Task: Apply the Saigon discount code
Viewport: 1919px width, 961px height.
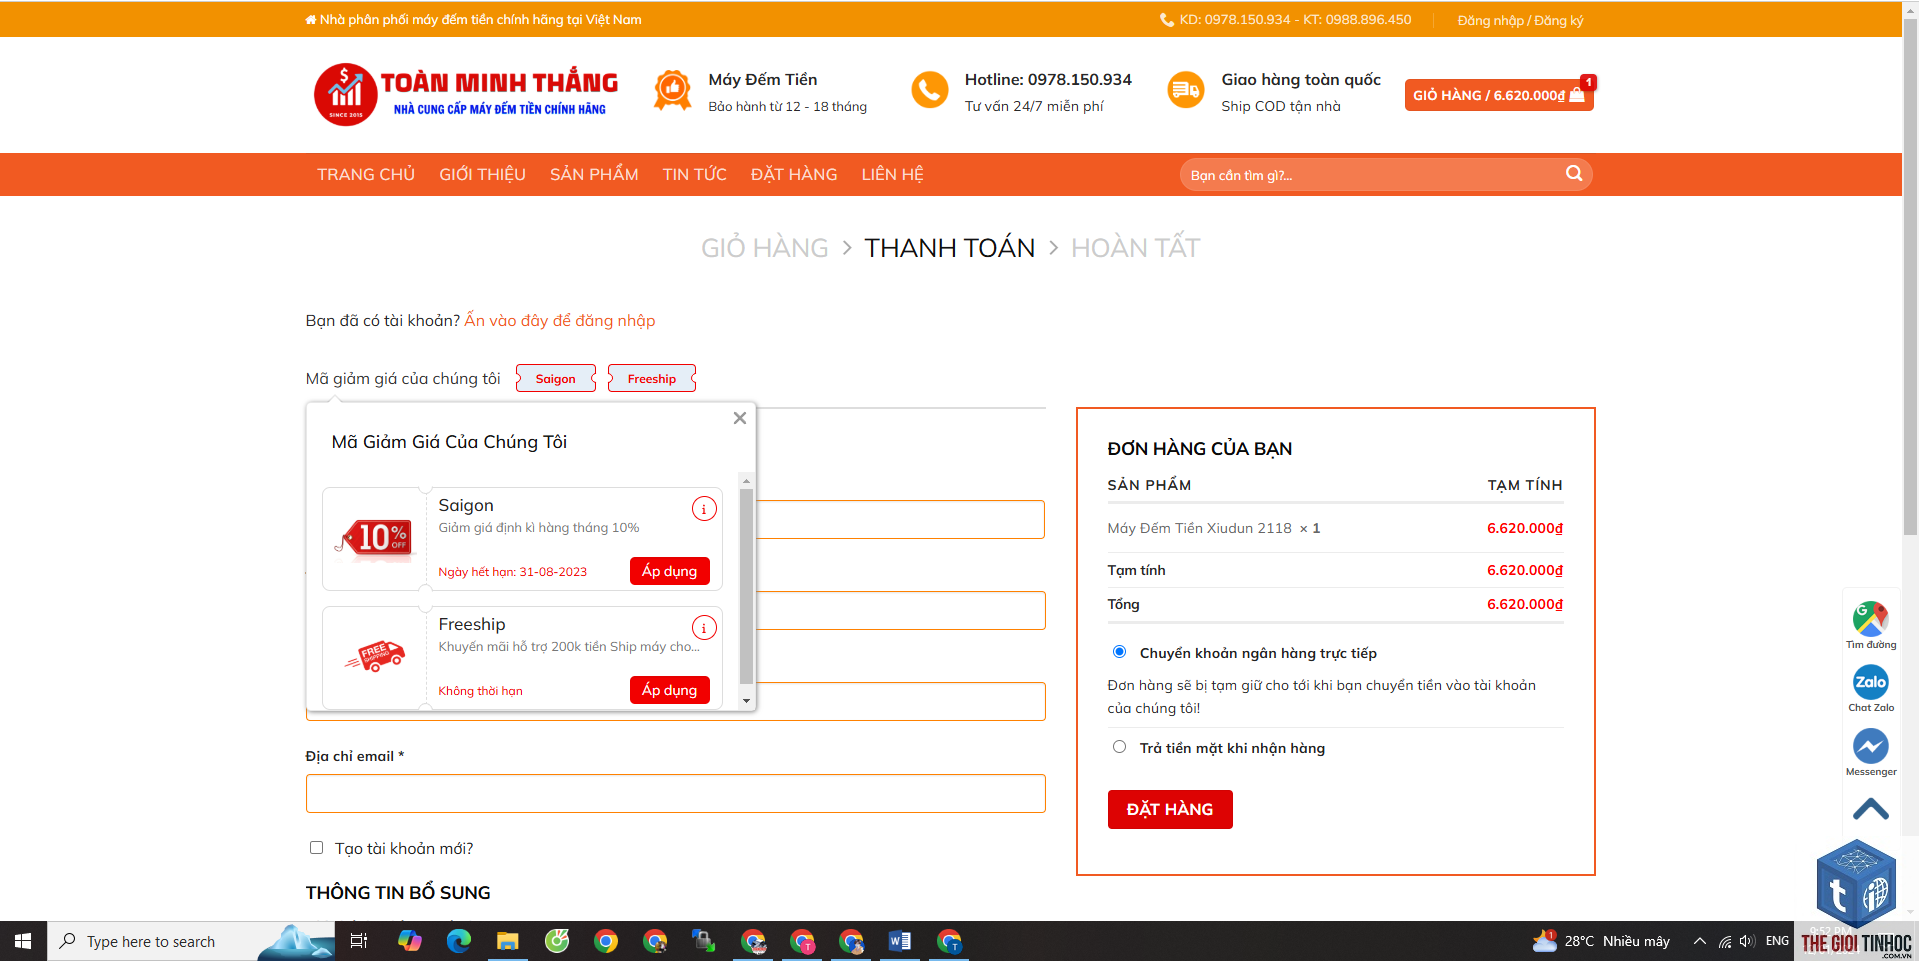Action: click(x=670, y=571)
